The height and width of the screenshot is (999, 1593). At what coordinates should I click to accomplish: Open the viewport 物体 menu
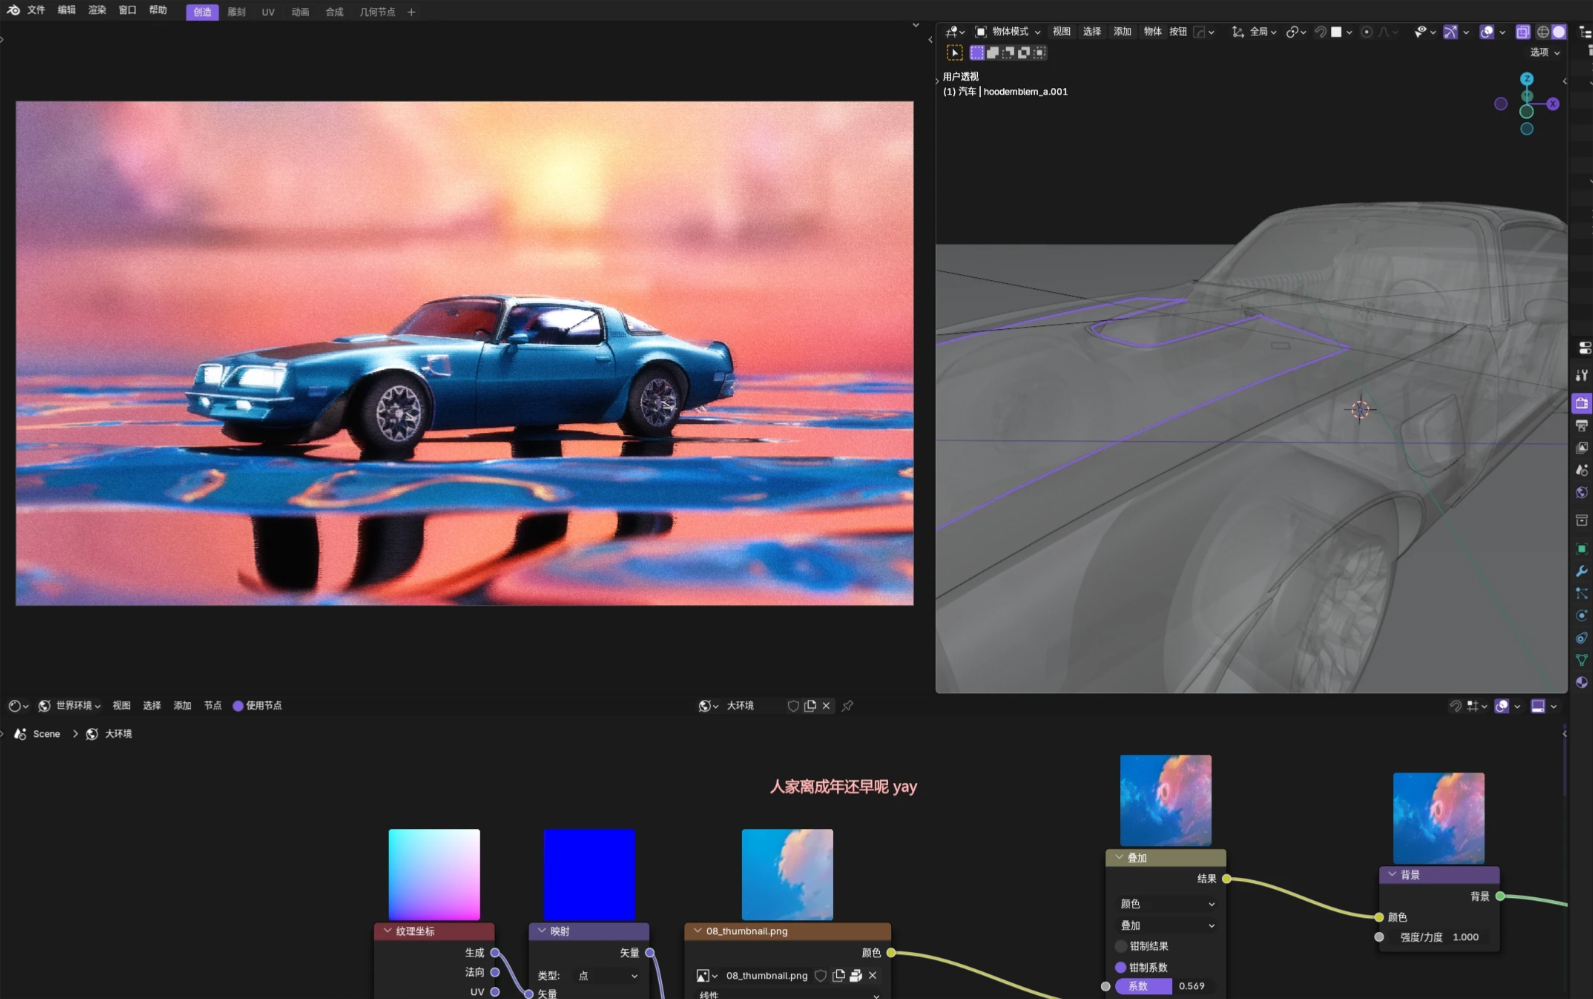pos(1153,32)
